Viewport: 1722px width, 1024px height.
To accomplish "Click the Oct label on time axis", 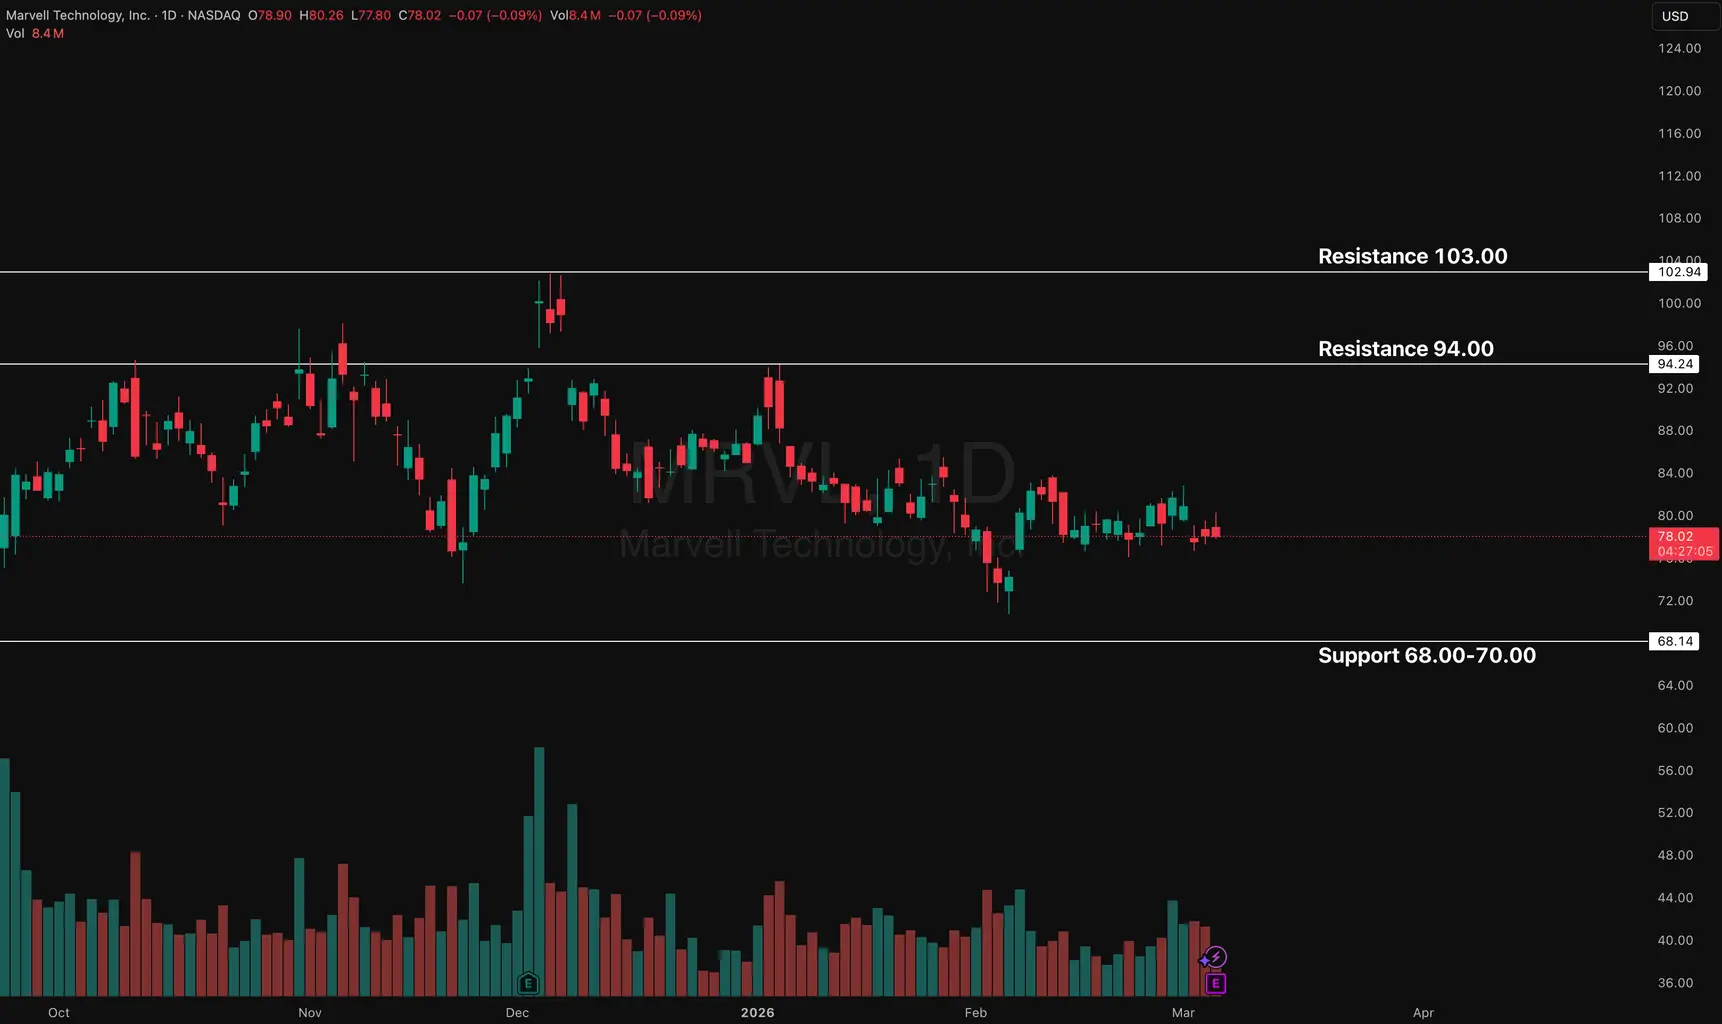I will (x=59, y=1012).
